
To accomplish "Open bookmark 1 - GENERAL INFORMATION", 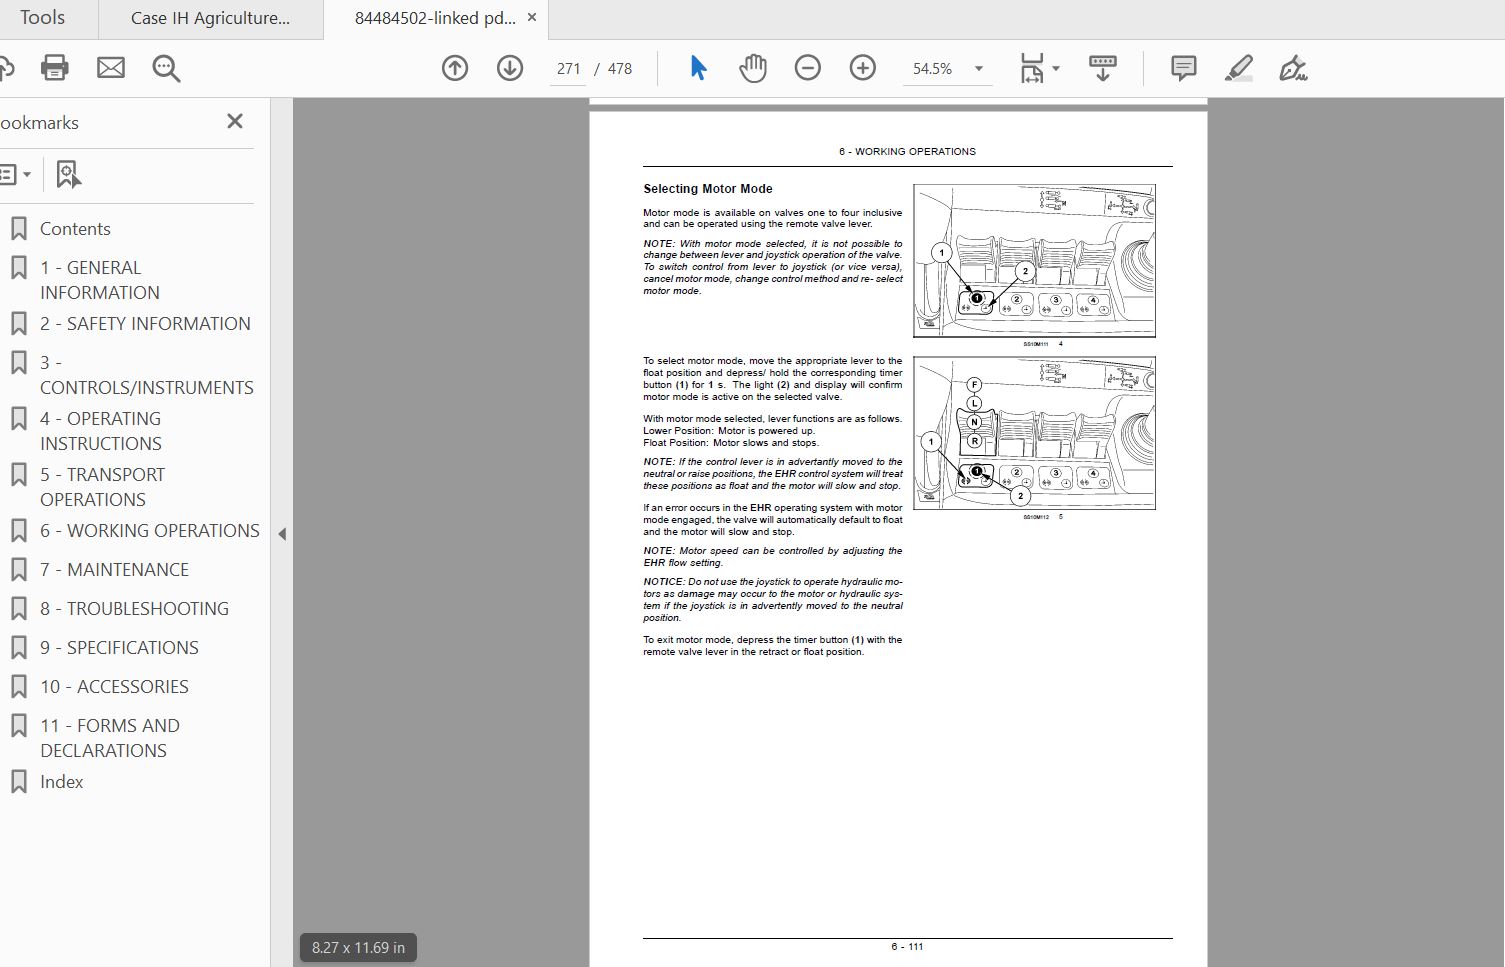I will point(100,280).
